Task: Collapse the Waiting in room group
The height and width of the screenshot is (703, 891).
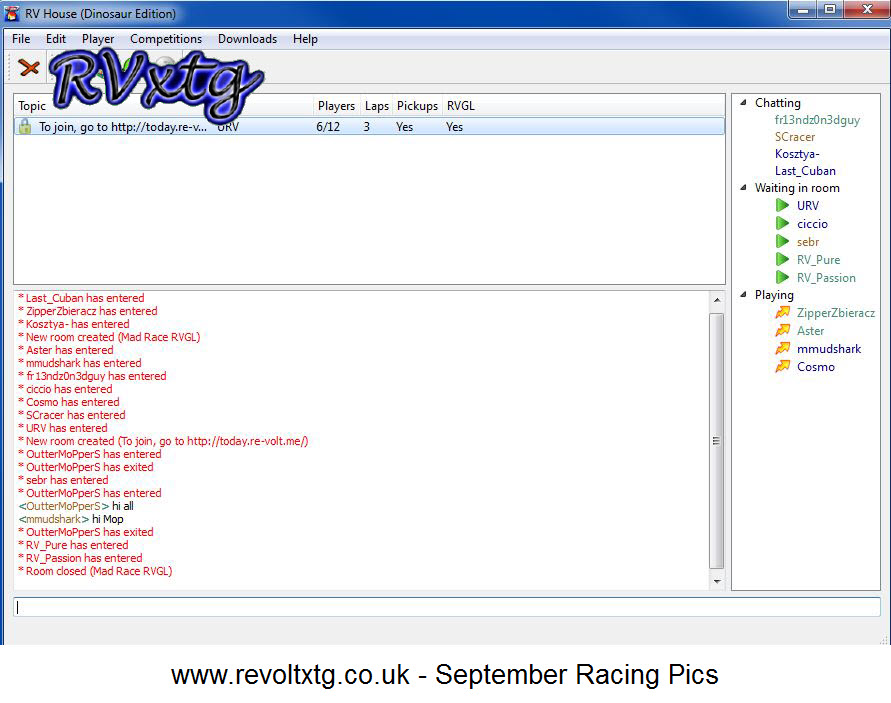Action: (x=743, y=188)
